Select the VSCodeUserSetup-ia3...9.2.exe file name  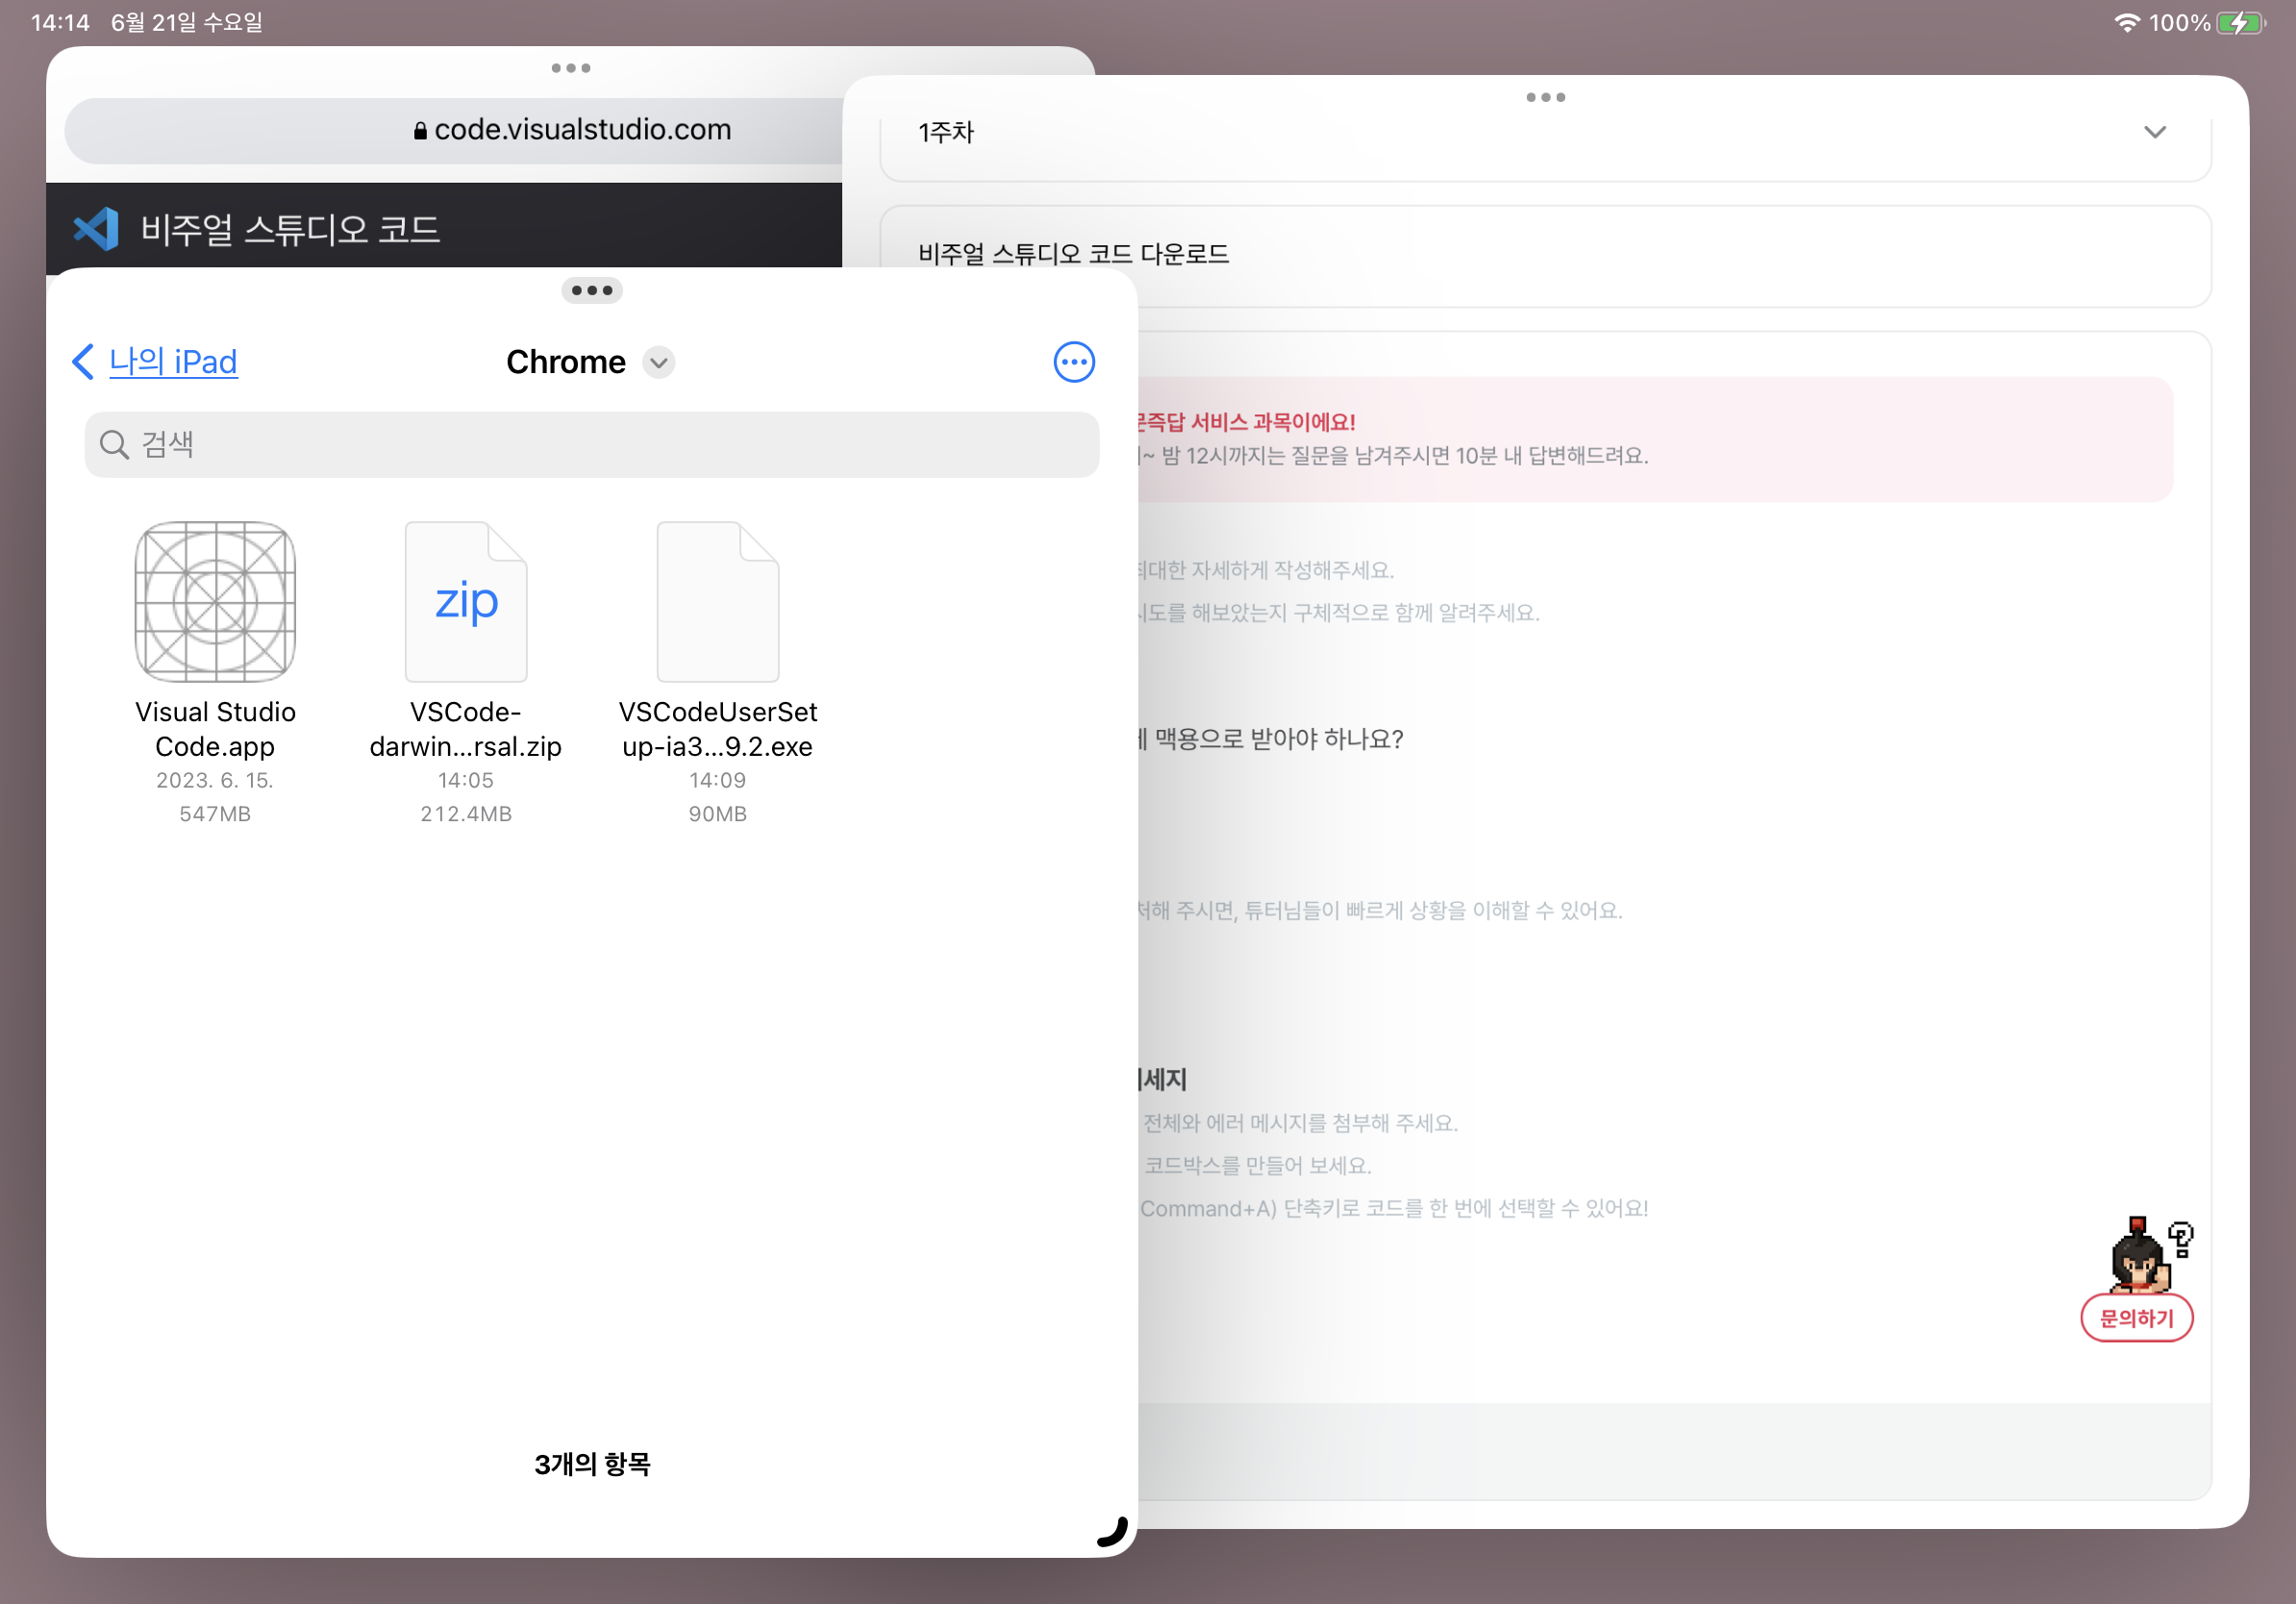718,729
